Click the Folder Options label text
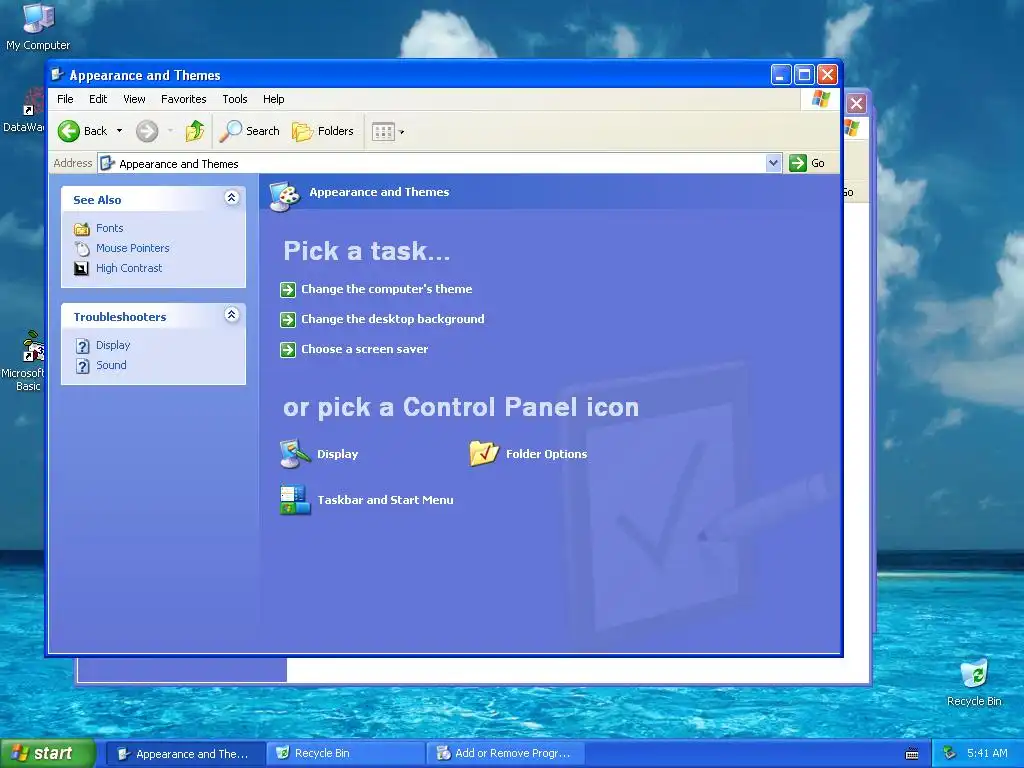This screenshot has height=768, width=1024. [547, 454]
